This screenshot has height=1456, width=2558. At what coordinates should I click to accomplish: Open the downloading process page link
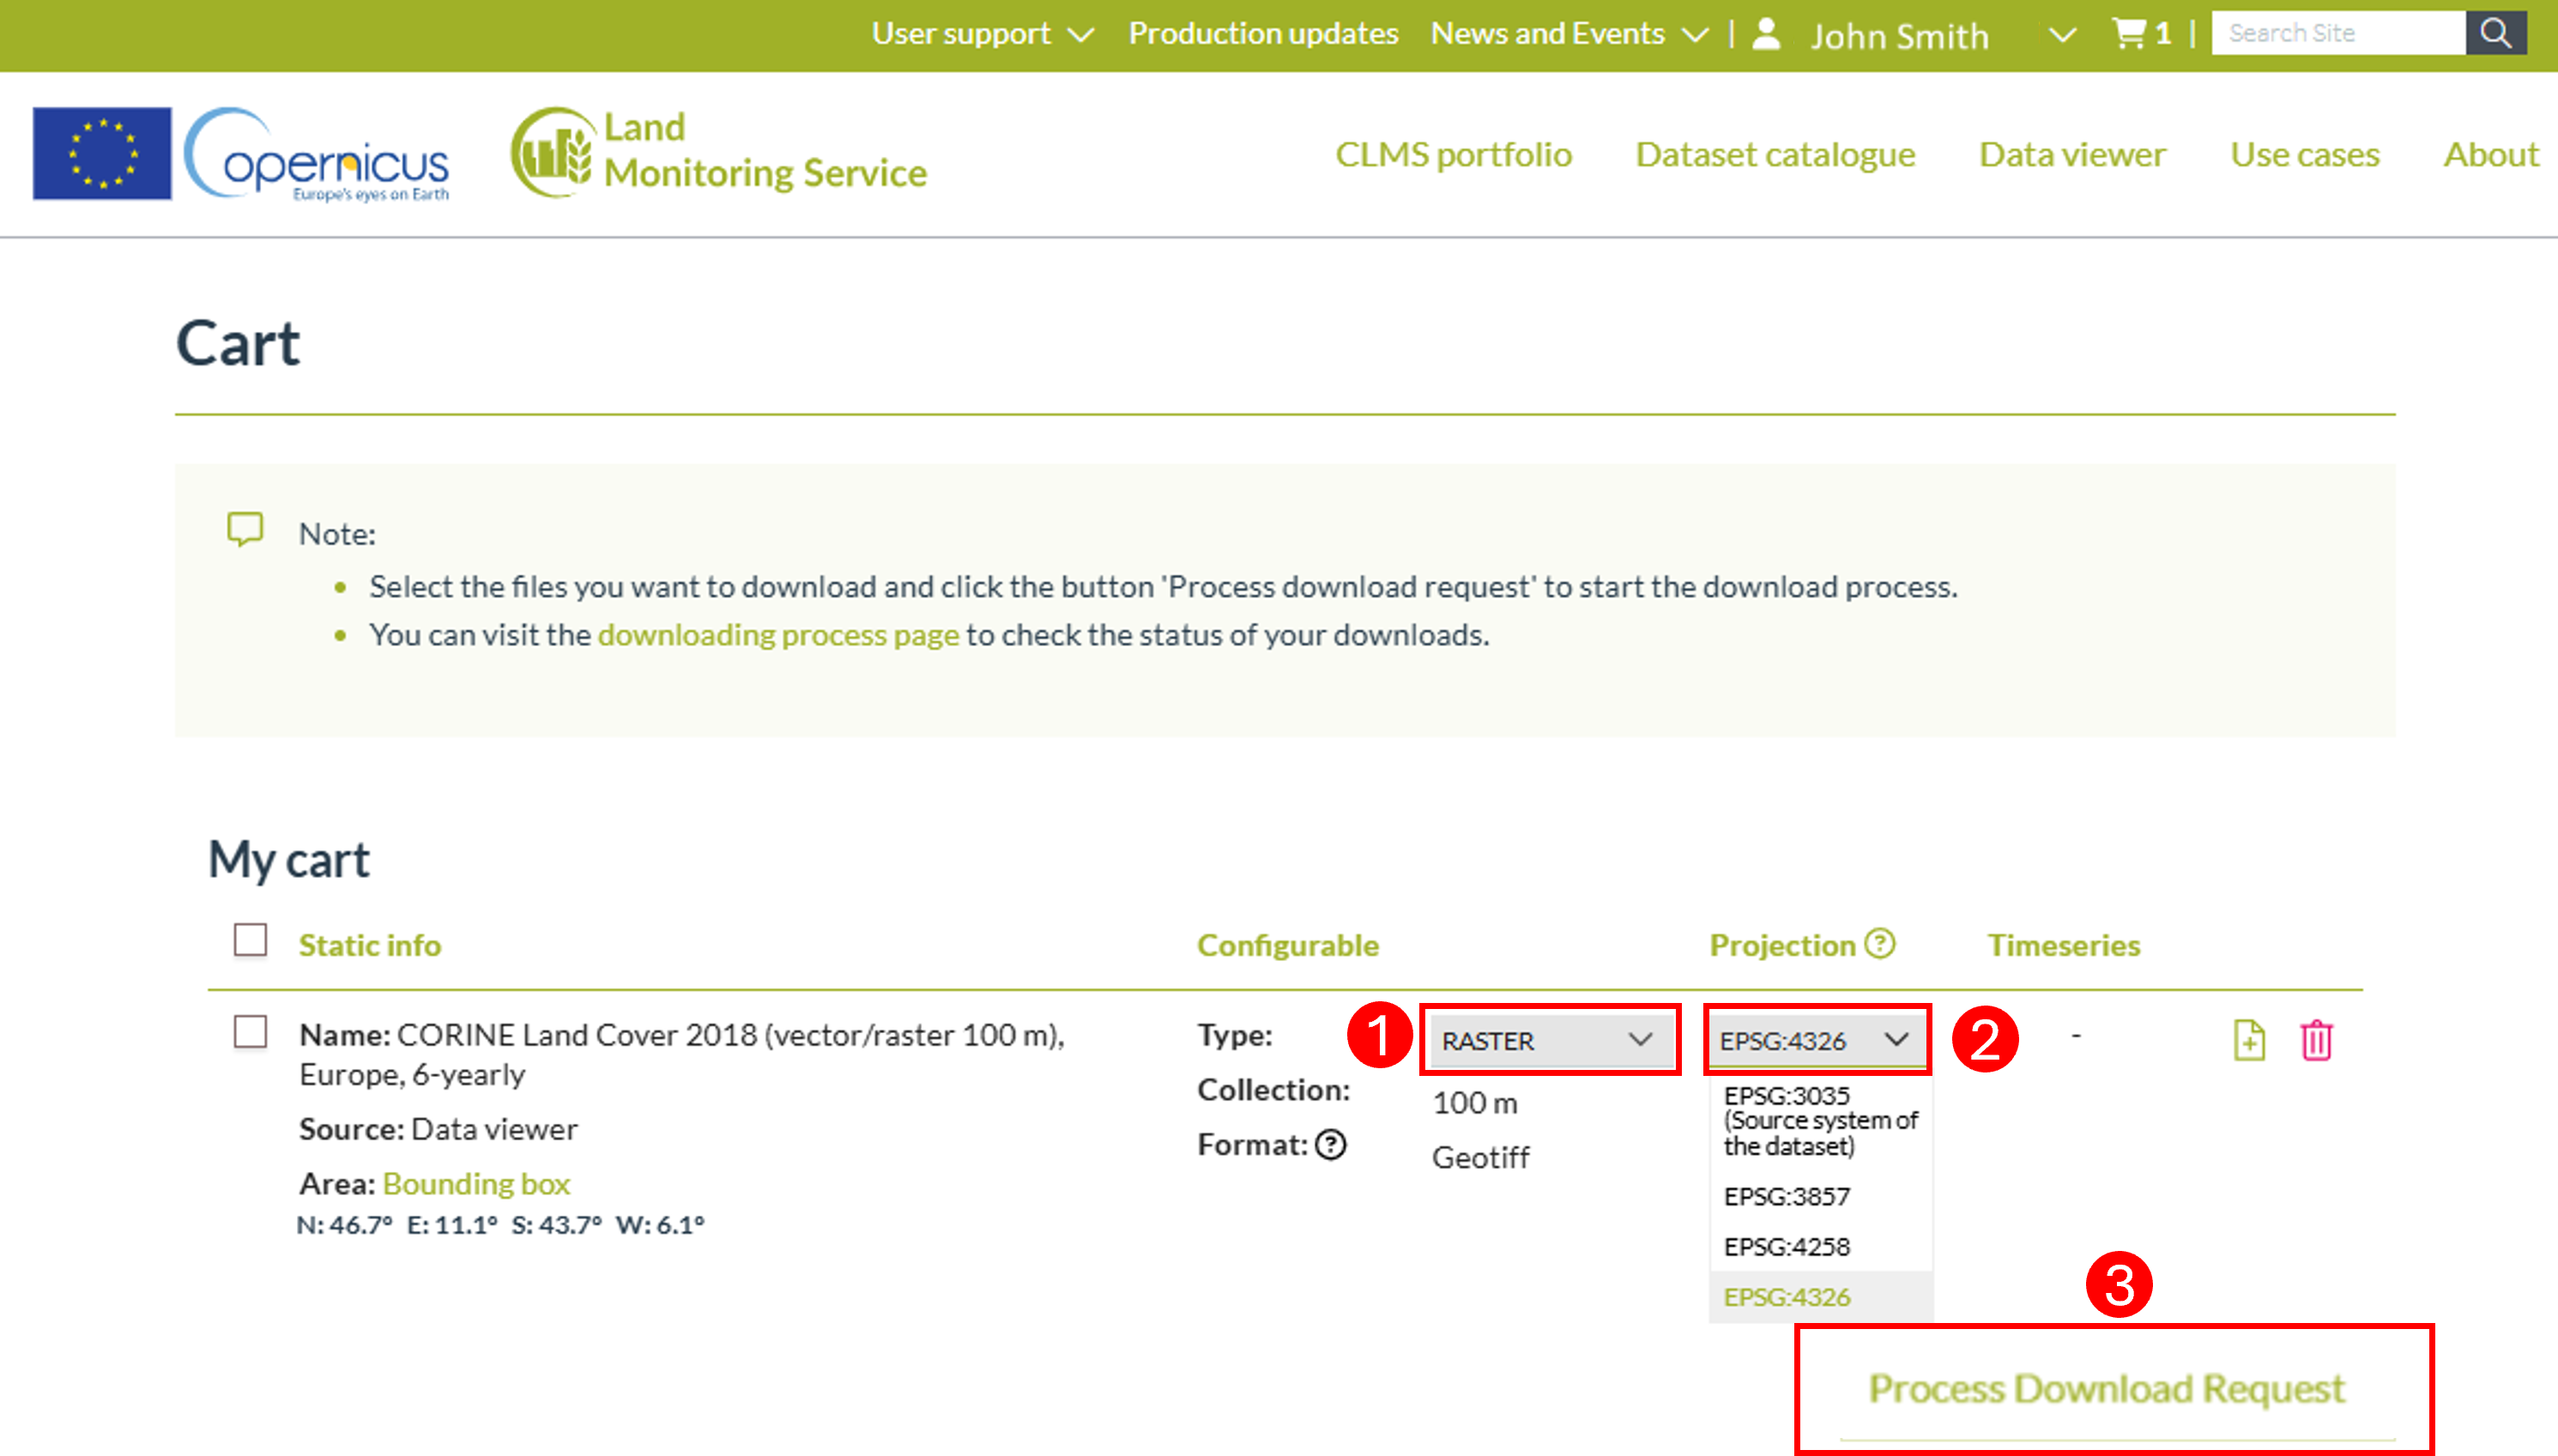778,635
